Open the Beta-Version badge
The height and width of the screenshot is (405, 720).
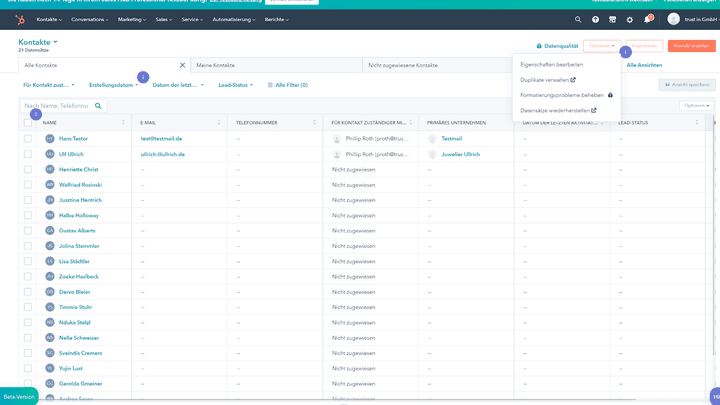pos(19,397)
